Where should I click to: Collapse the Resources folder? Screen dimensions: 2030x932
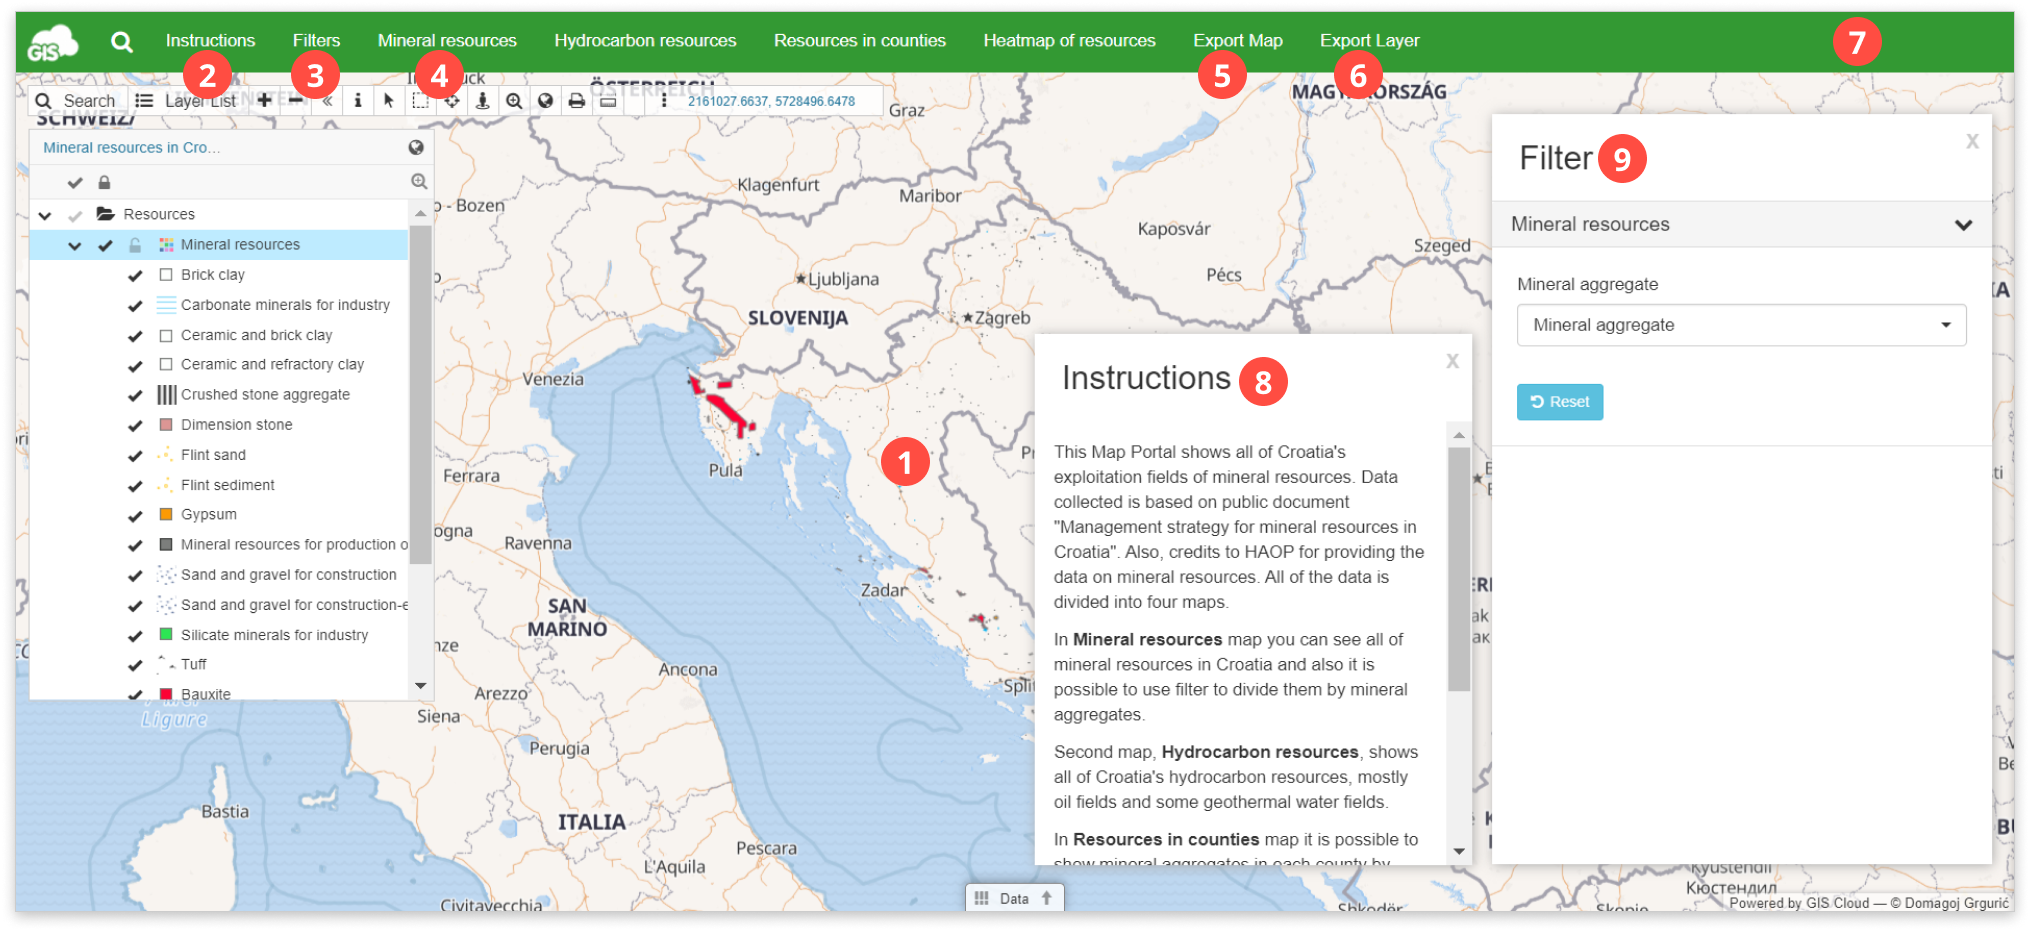point(44,214)
